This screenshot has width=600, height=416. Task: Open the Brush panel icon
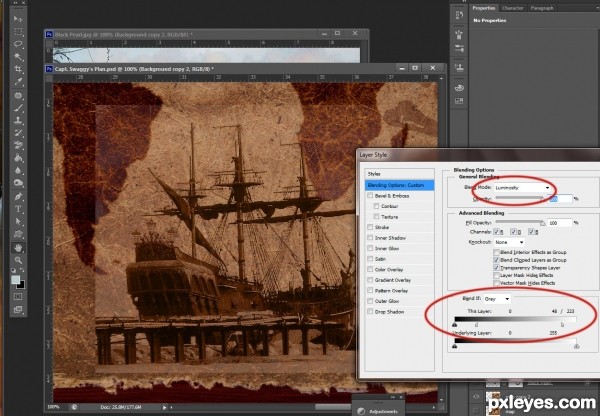coord(459,48)
